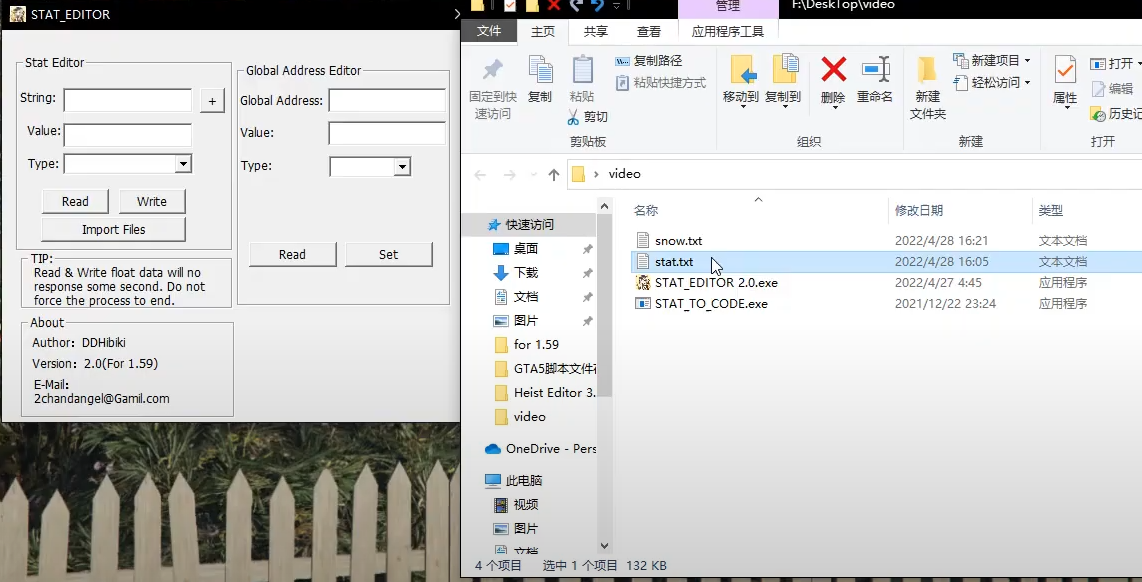Click the Write button
This screenshot has height=582, width=1142.
pos(151,202)
